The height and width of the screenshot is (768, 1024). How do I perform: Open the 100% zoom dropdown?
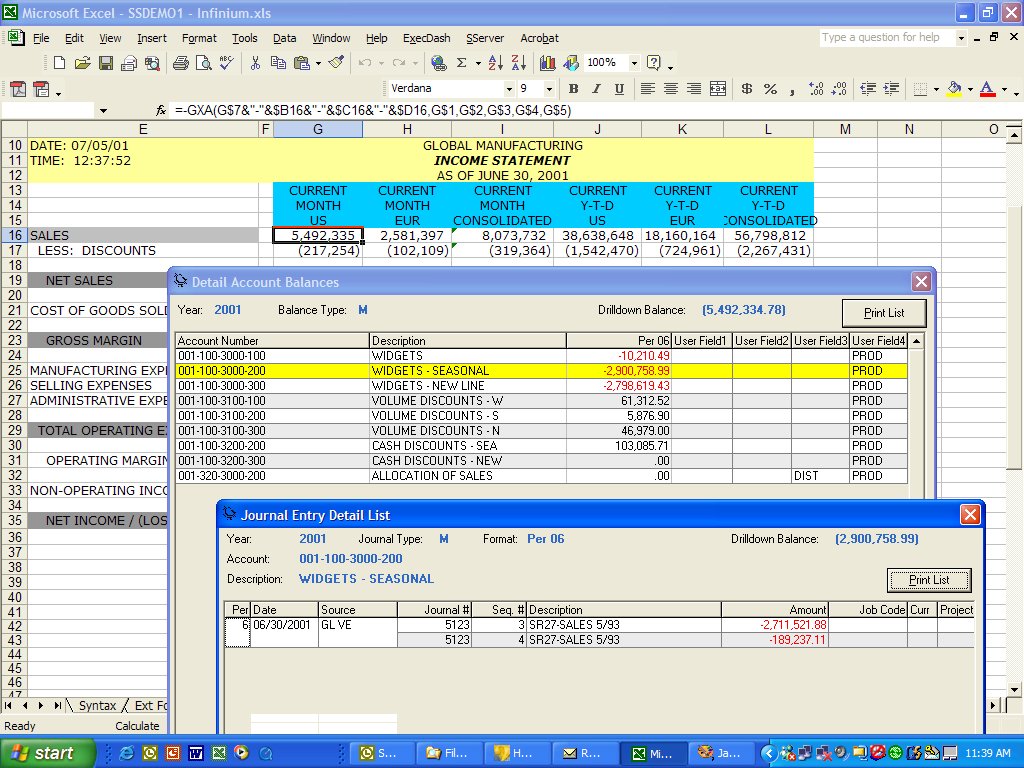[x=633, y=63]
